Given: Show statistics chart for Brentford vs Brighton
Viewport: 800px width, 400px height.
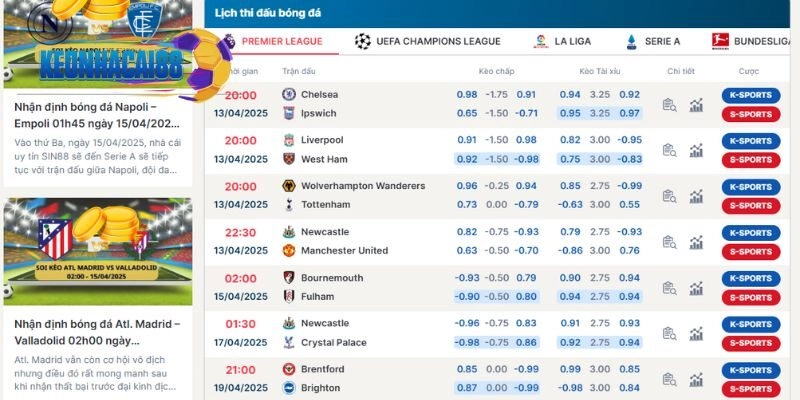Looking at the screenshot, I should click(x=696, y=380).
